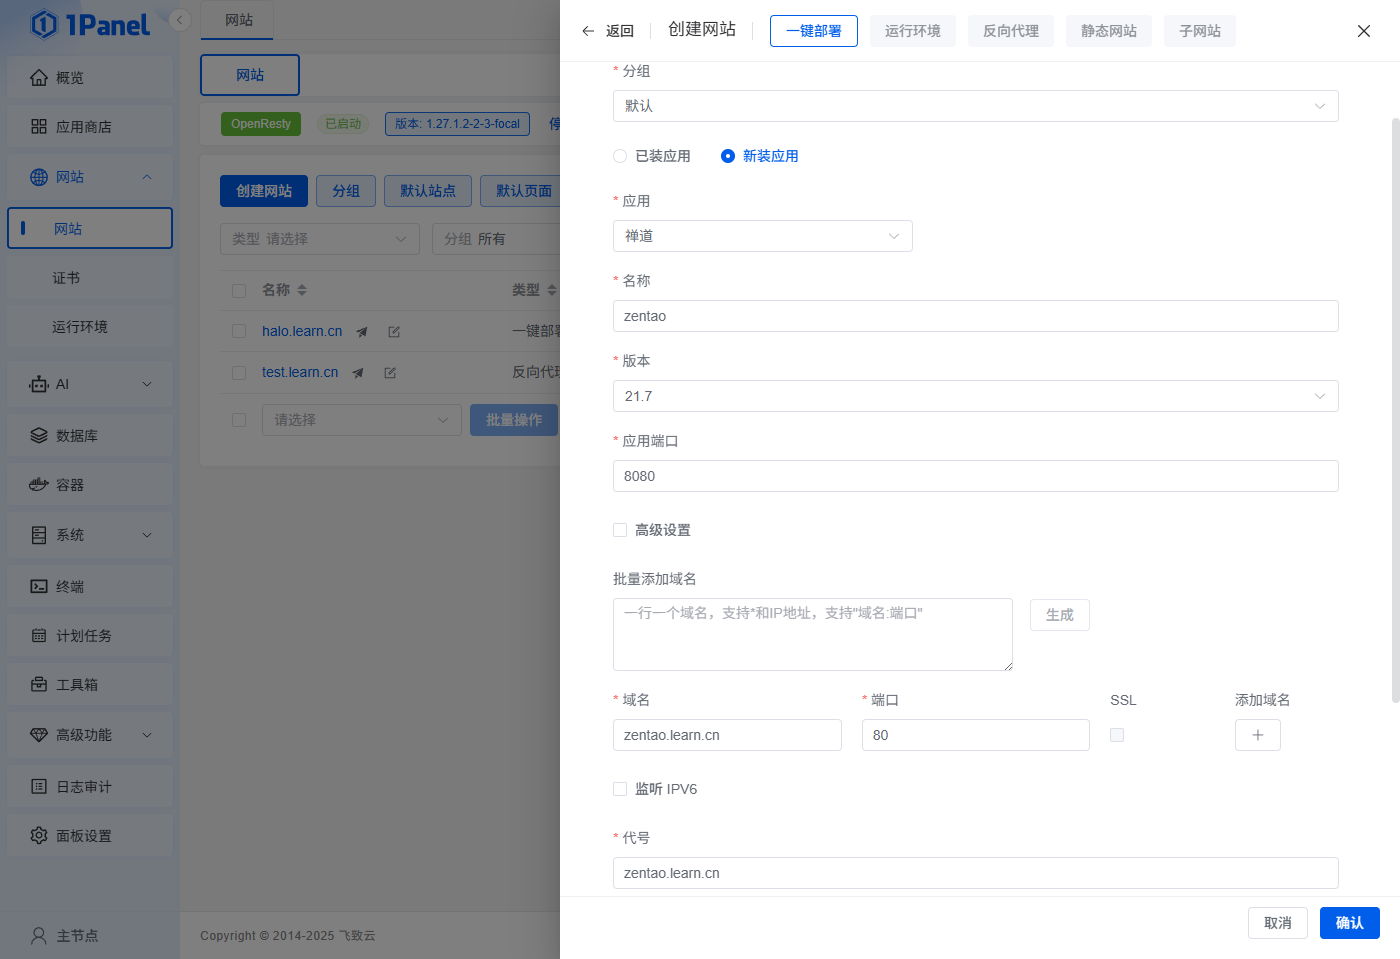1400x959 pixels.
Task: Open 计划任务 (scheduled tasks) from sidebar
Action: [x=40, y=634]
